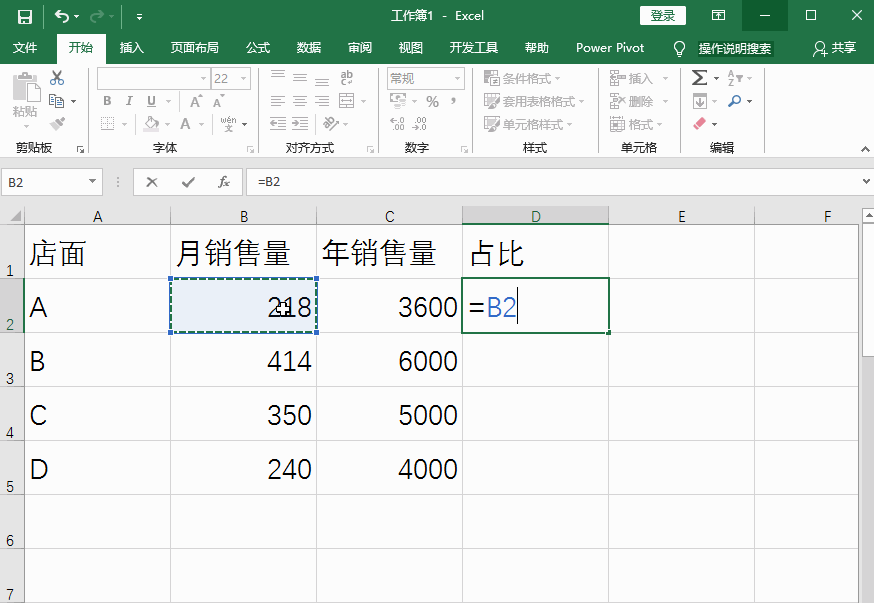The height and width of the screenshot is (603, 874).
Task: Click the 操作说明搜索 search box
Action: (735, 48)
